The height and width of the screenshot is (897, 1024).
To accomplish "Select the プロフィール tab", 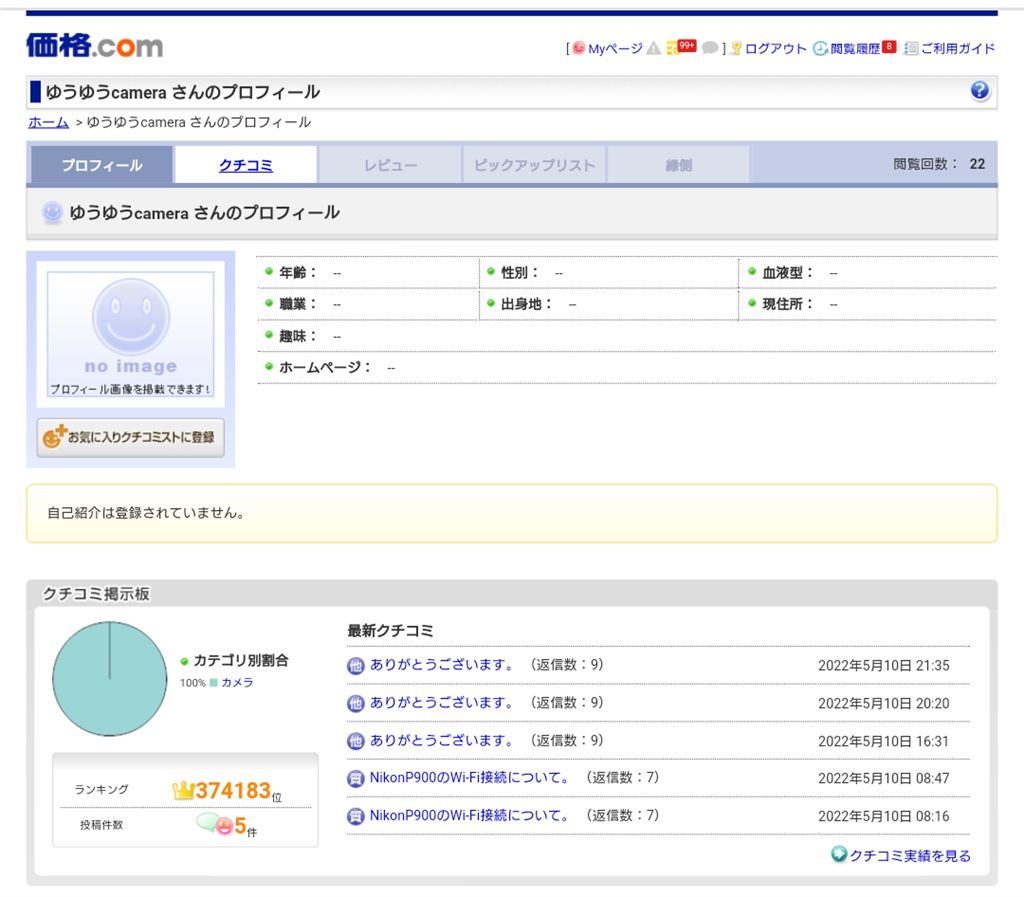I will (x=102, y=165).
